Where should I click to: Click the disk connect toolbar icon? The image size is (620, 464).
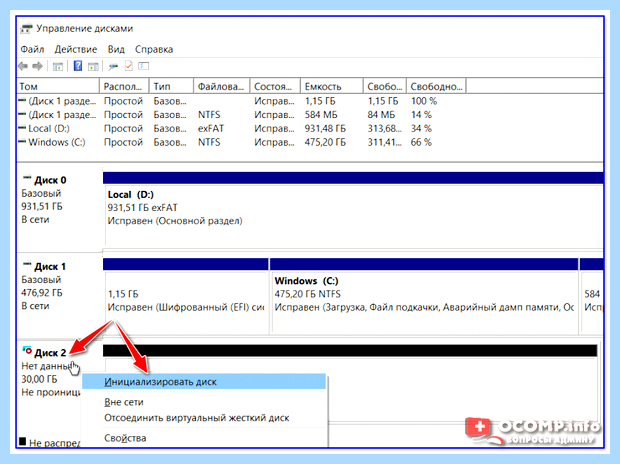[x=113, y=66]
